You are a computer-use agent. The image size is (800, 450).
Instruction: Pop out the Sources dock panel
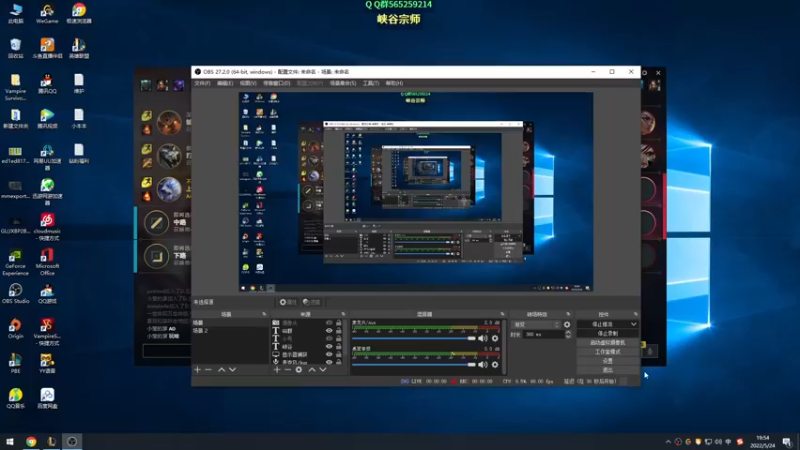[343, 314]
